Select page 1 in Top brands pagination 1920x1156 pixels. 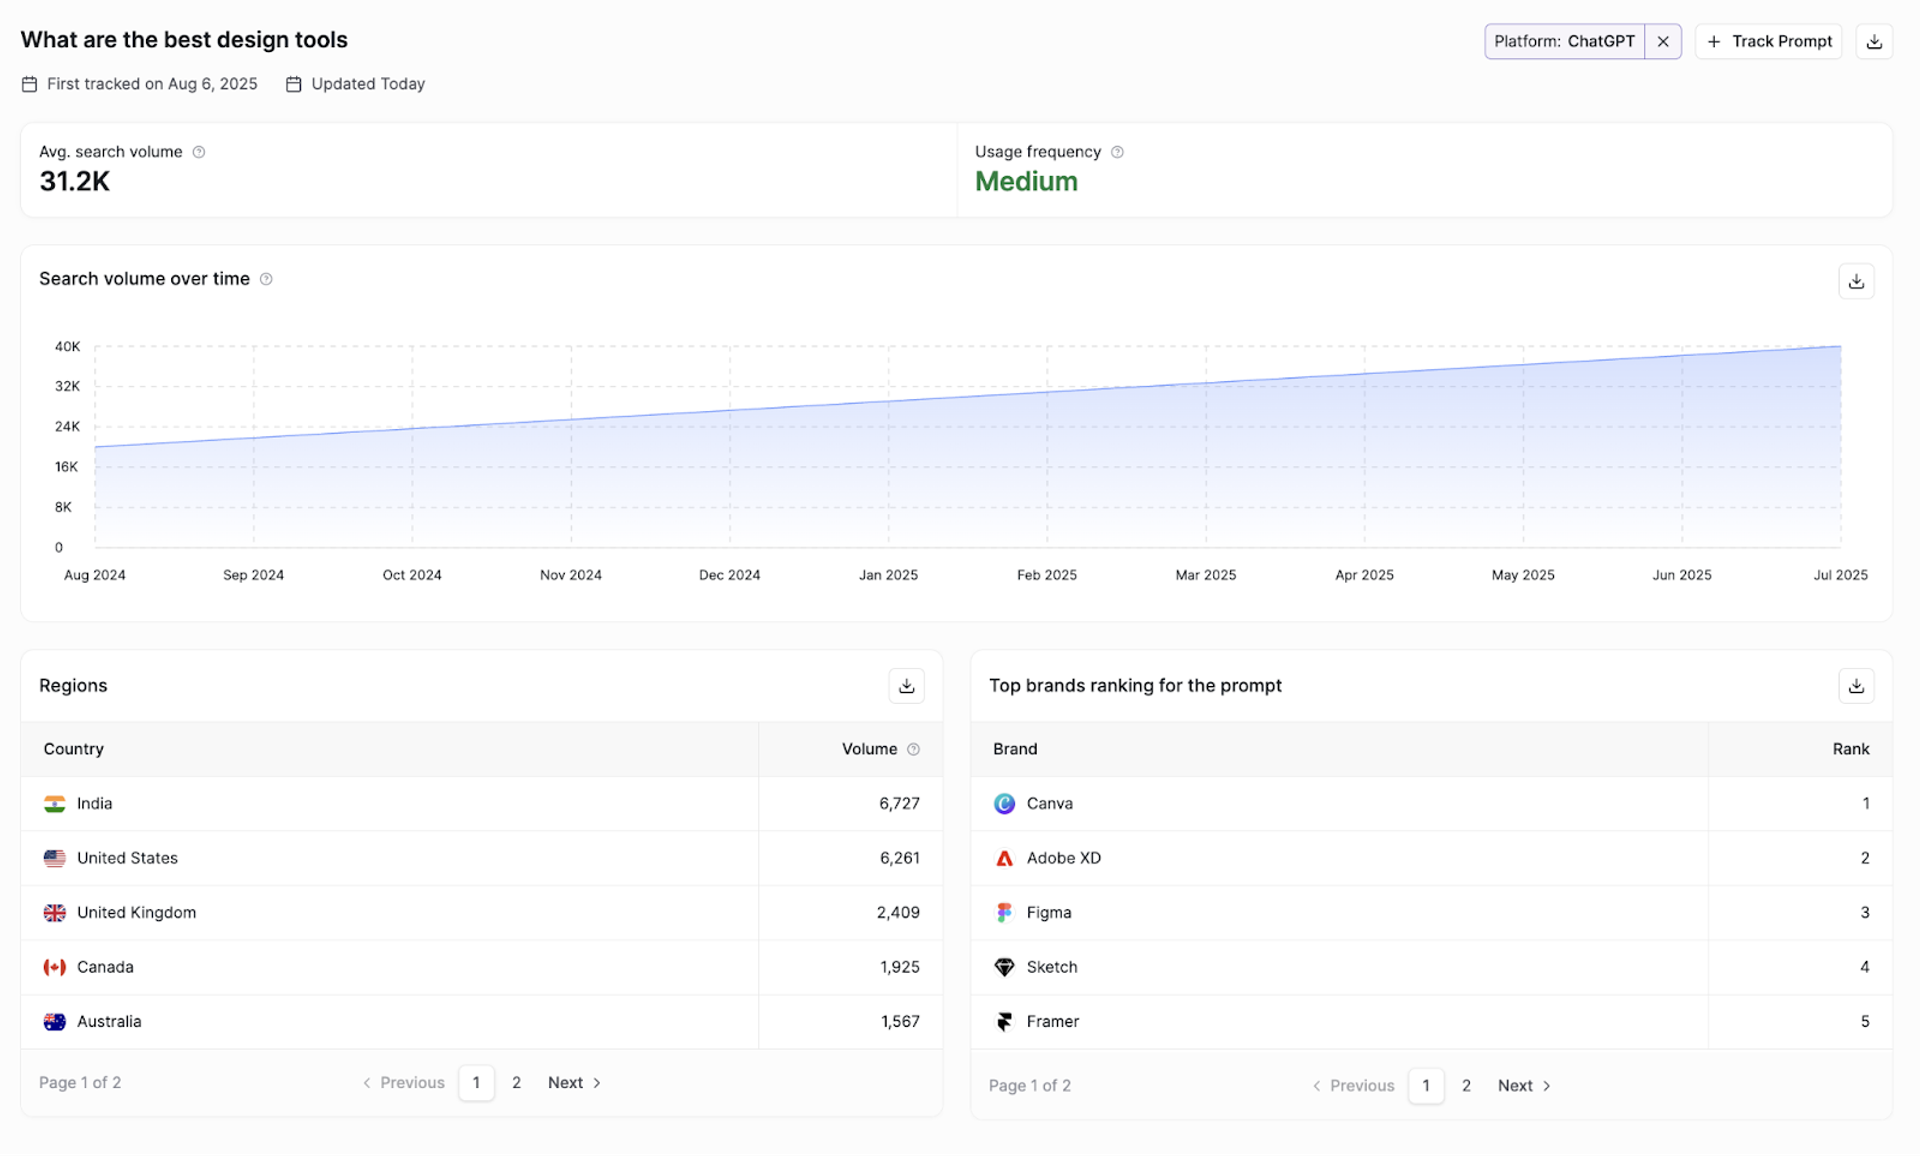(x=1426, y=1086)
